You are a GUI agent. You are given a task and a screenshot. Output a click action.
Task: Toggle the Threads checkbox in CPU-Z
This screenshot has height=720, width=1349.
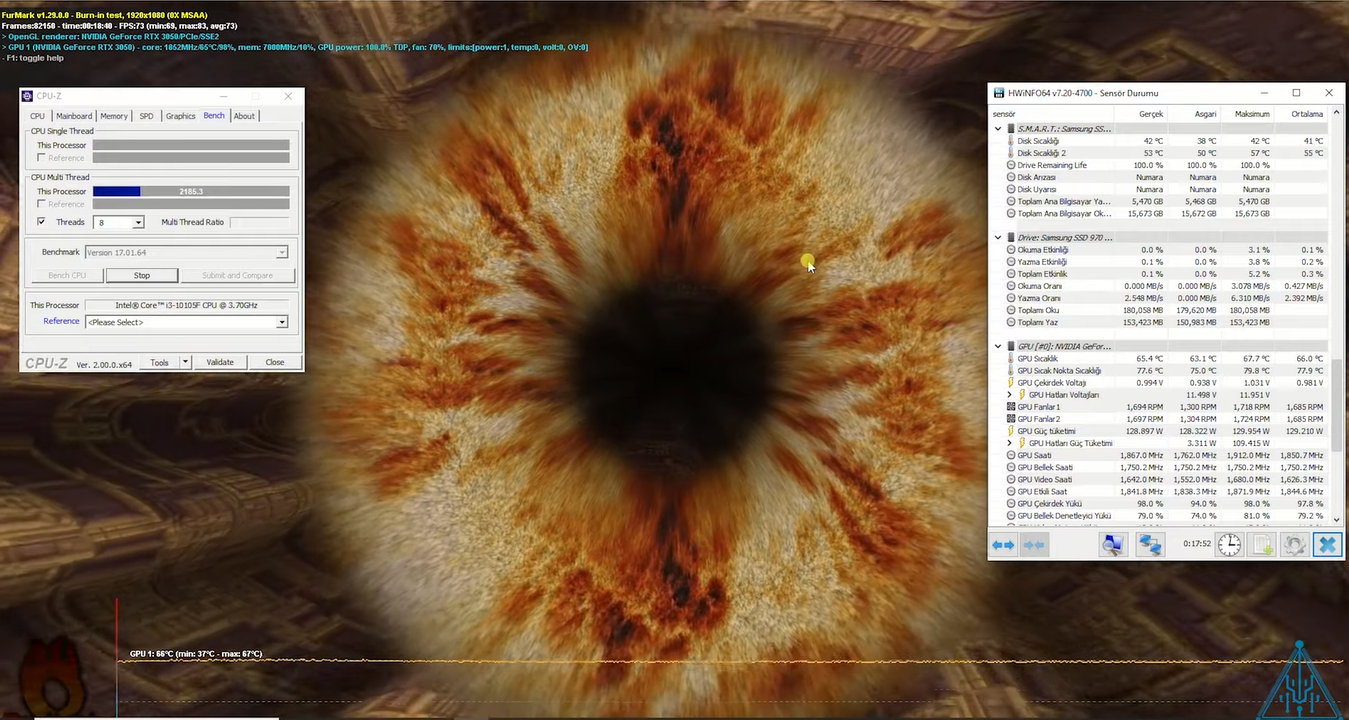pyautogui.click(x=41, y=222)
